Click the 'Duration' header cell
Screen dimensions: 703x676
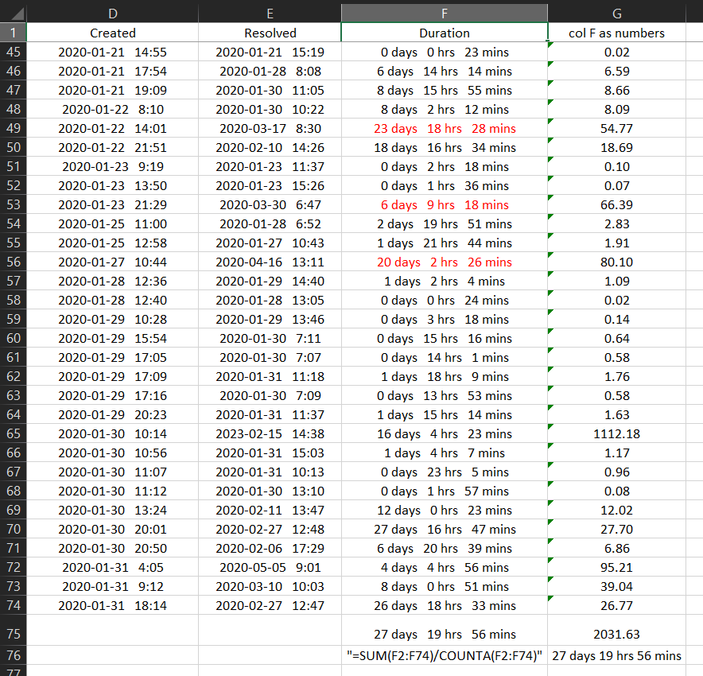(x=444, y=33)
